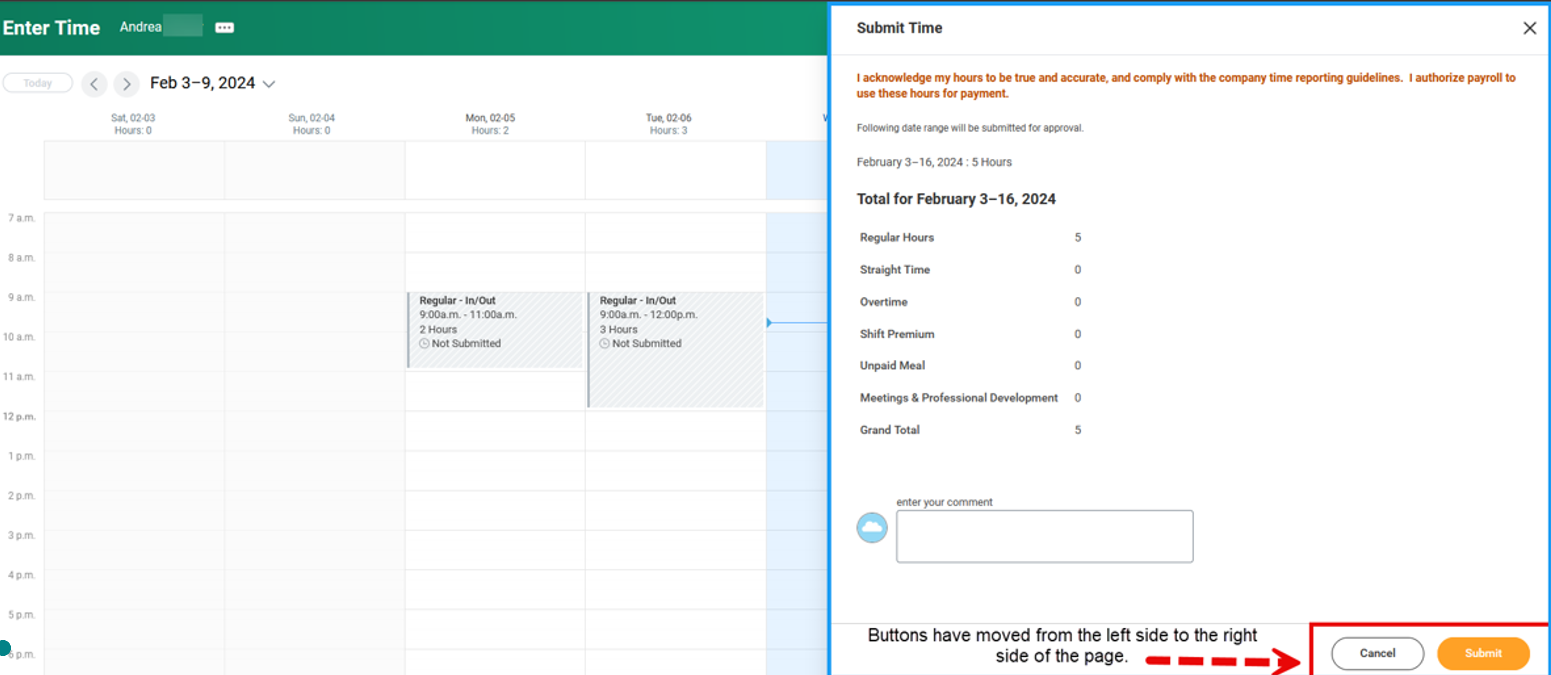1551x675 pixels.
Task: Click the forward arrow to view next week
Action: [x=126, y=84]
